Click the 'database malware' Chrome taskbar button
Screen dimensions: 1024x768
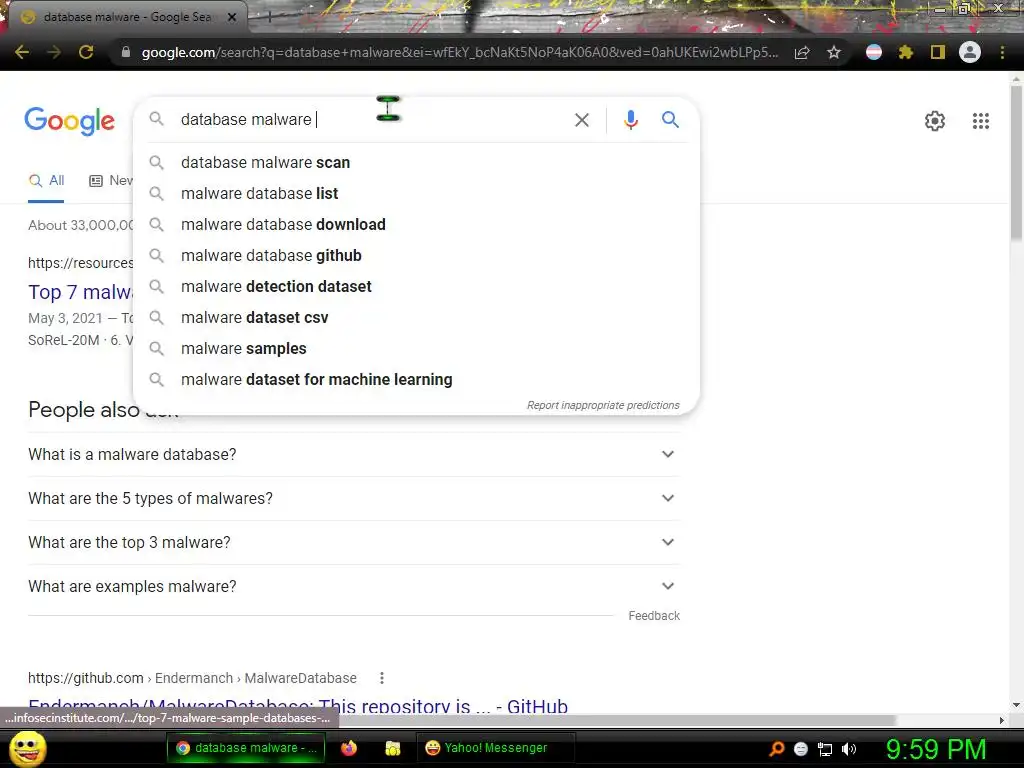click(246, 748)
